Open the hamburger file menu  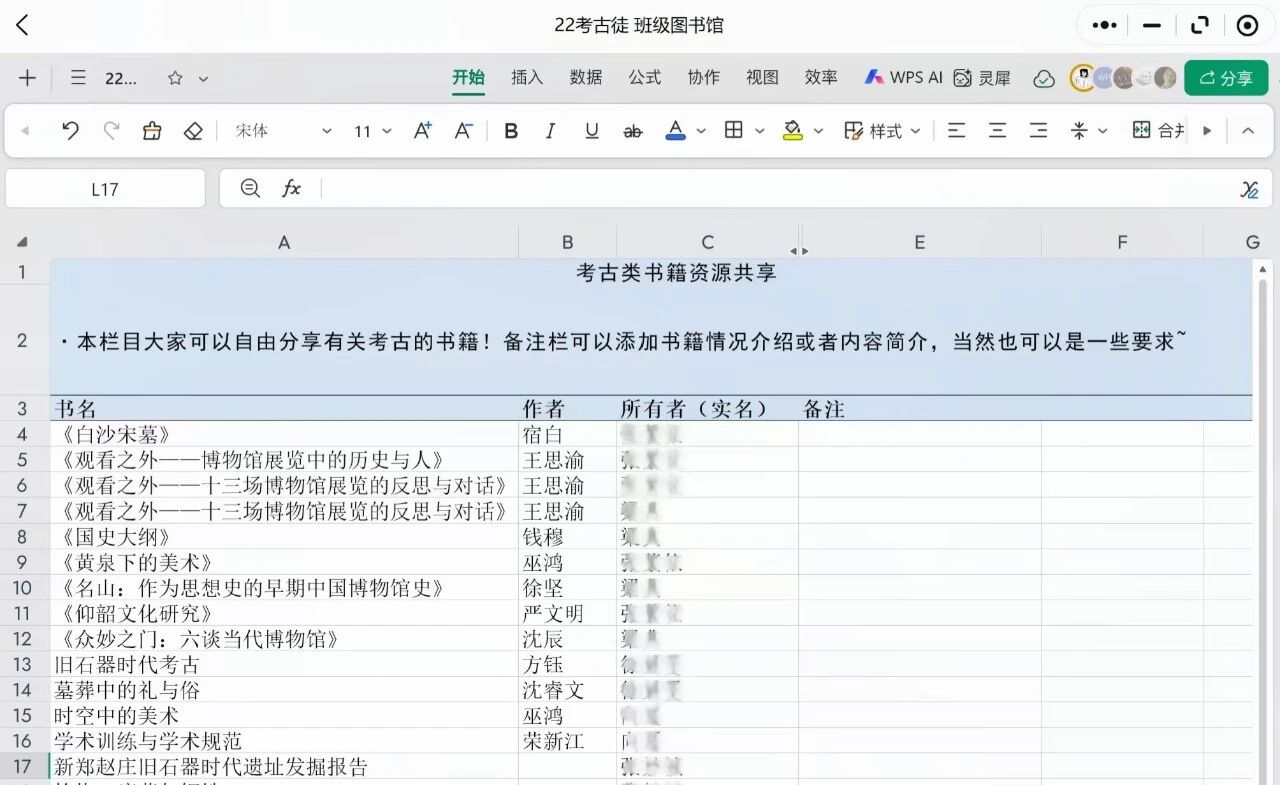[78, 78]
